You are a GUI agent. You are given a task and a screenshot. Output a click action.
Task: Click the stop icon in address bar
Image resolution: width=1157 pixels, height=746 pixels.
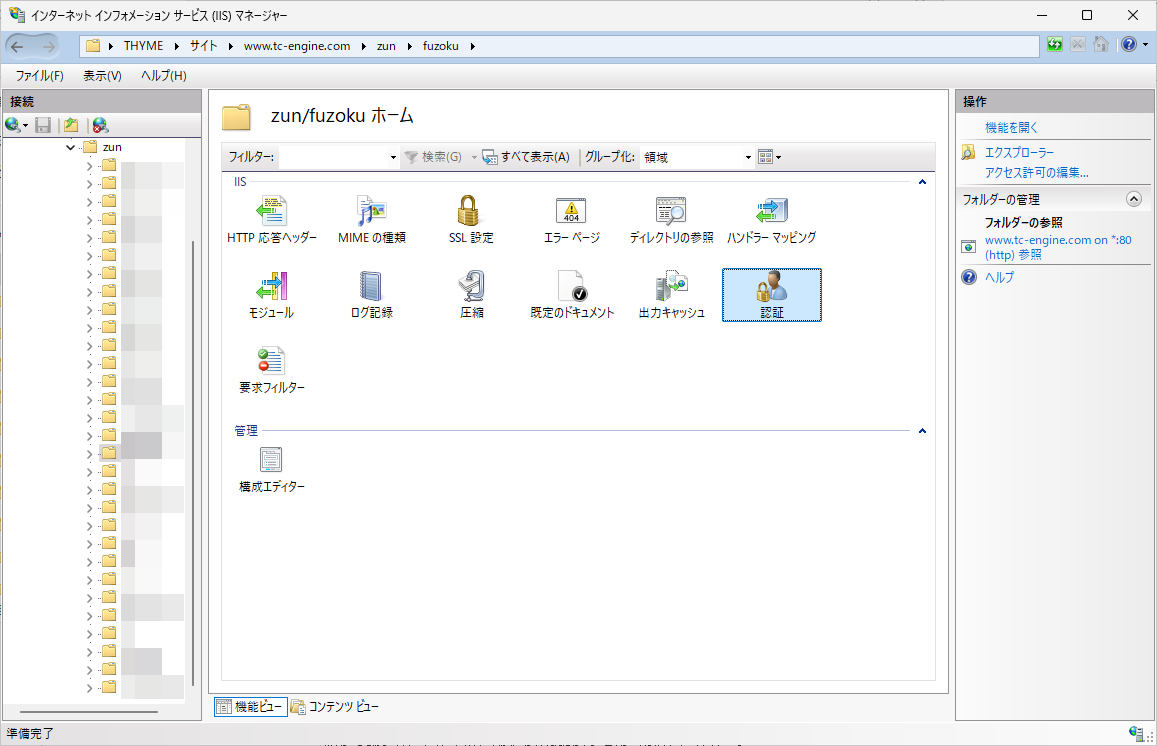[x=1078, y=45]
